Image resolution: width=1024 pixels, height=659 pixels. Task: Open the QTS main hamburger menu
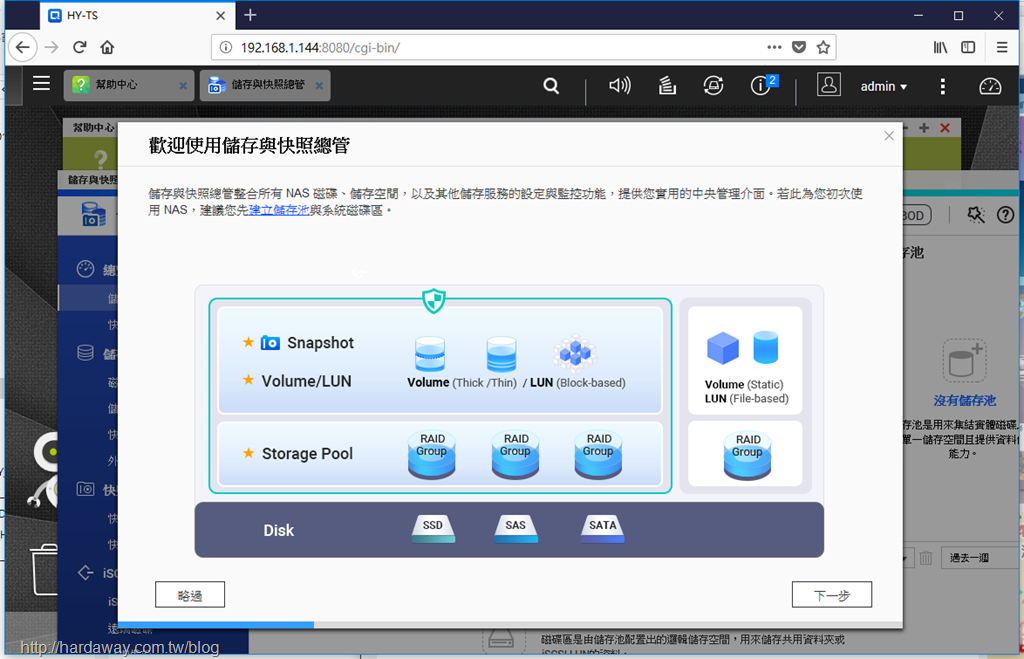[x=41, y=84]
